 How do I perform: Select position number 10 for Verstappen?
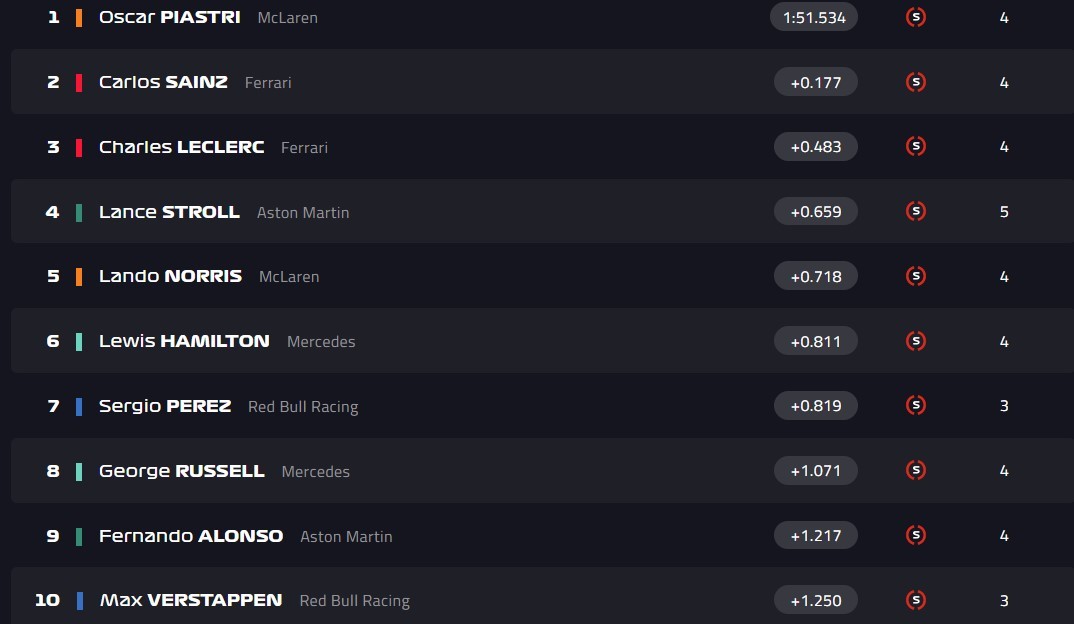pos(47,600)
